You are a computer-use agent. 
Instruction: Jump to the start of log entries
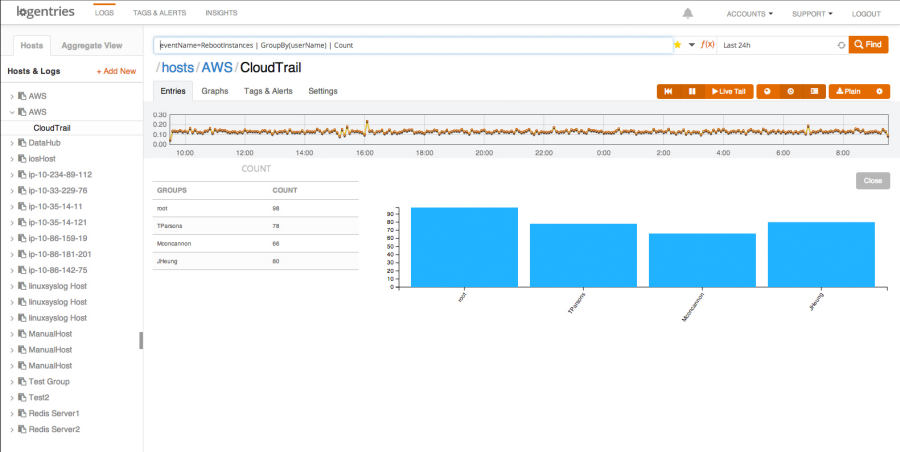tap(668, 91)
